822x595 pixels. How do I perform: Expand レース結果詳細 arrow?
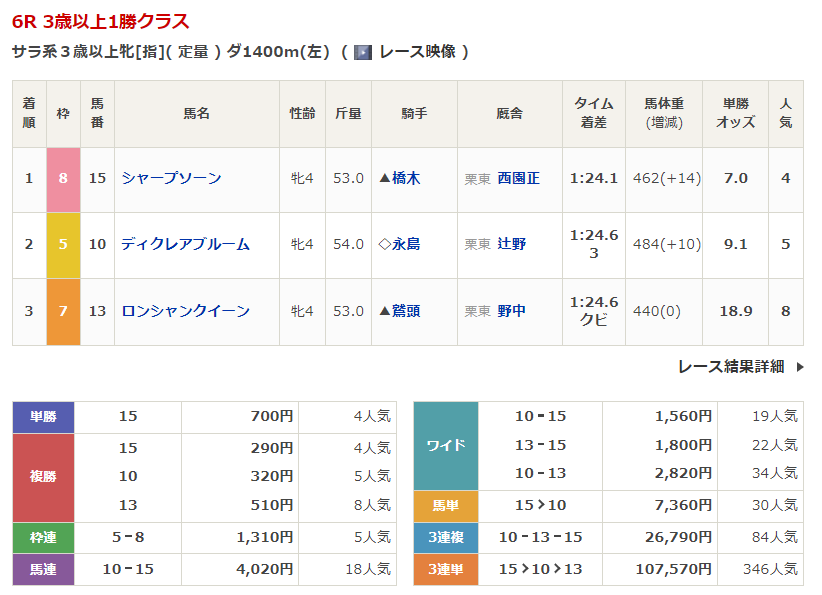click(x=799, y=367)
